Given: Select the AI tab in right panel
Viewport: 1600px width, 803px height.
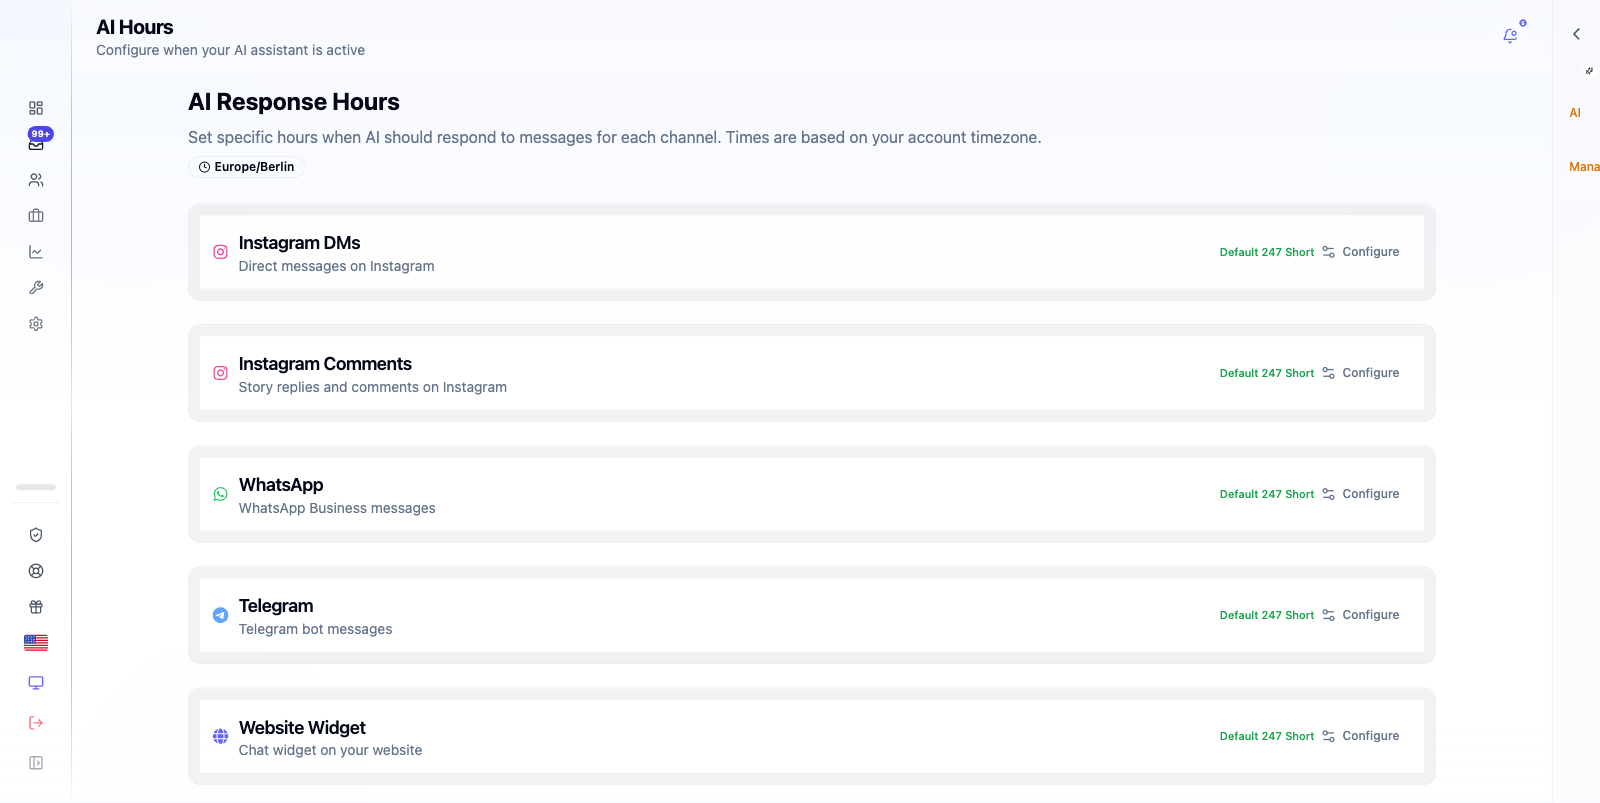Looking at the screenshot, I should 1575,113.
